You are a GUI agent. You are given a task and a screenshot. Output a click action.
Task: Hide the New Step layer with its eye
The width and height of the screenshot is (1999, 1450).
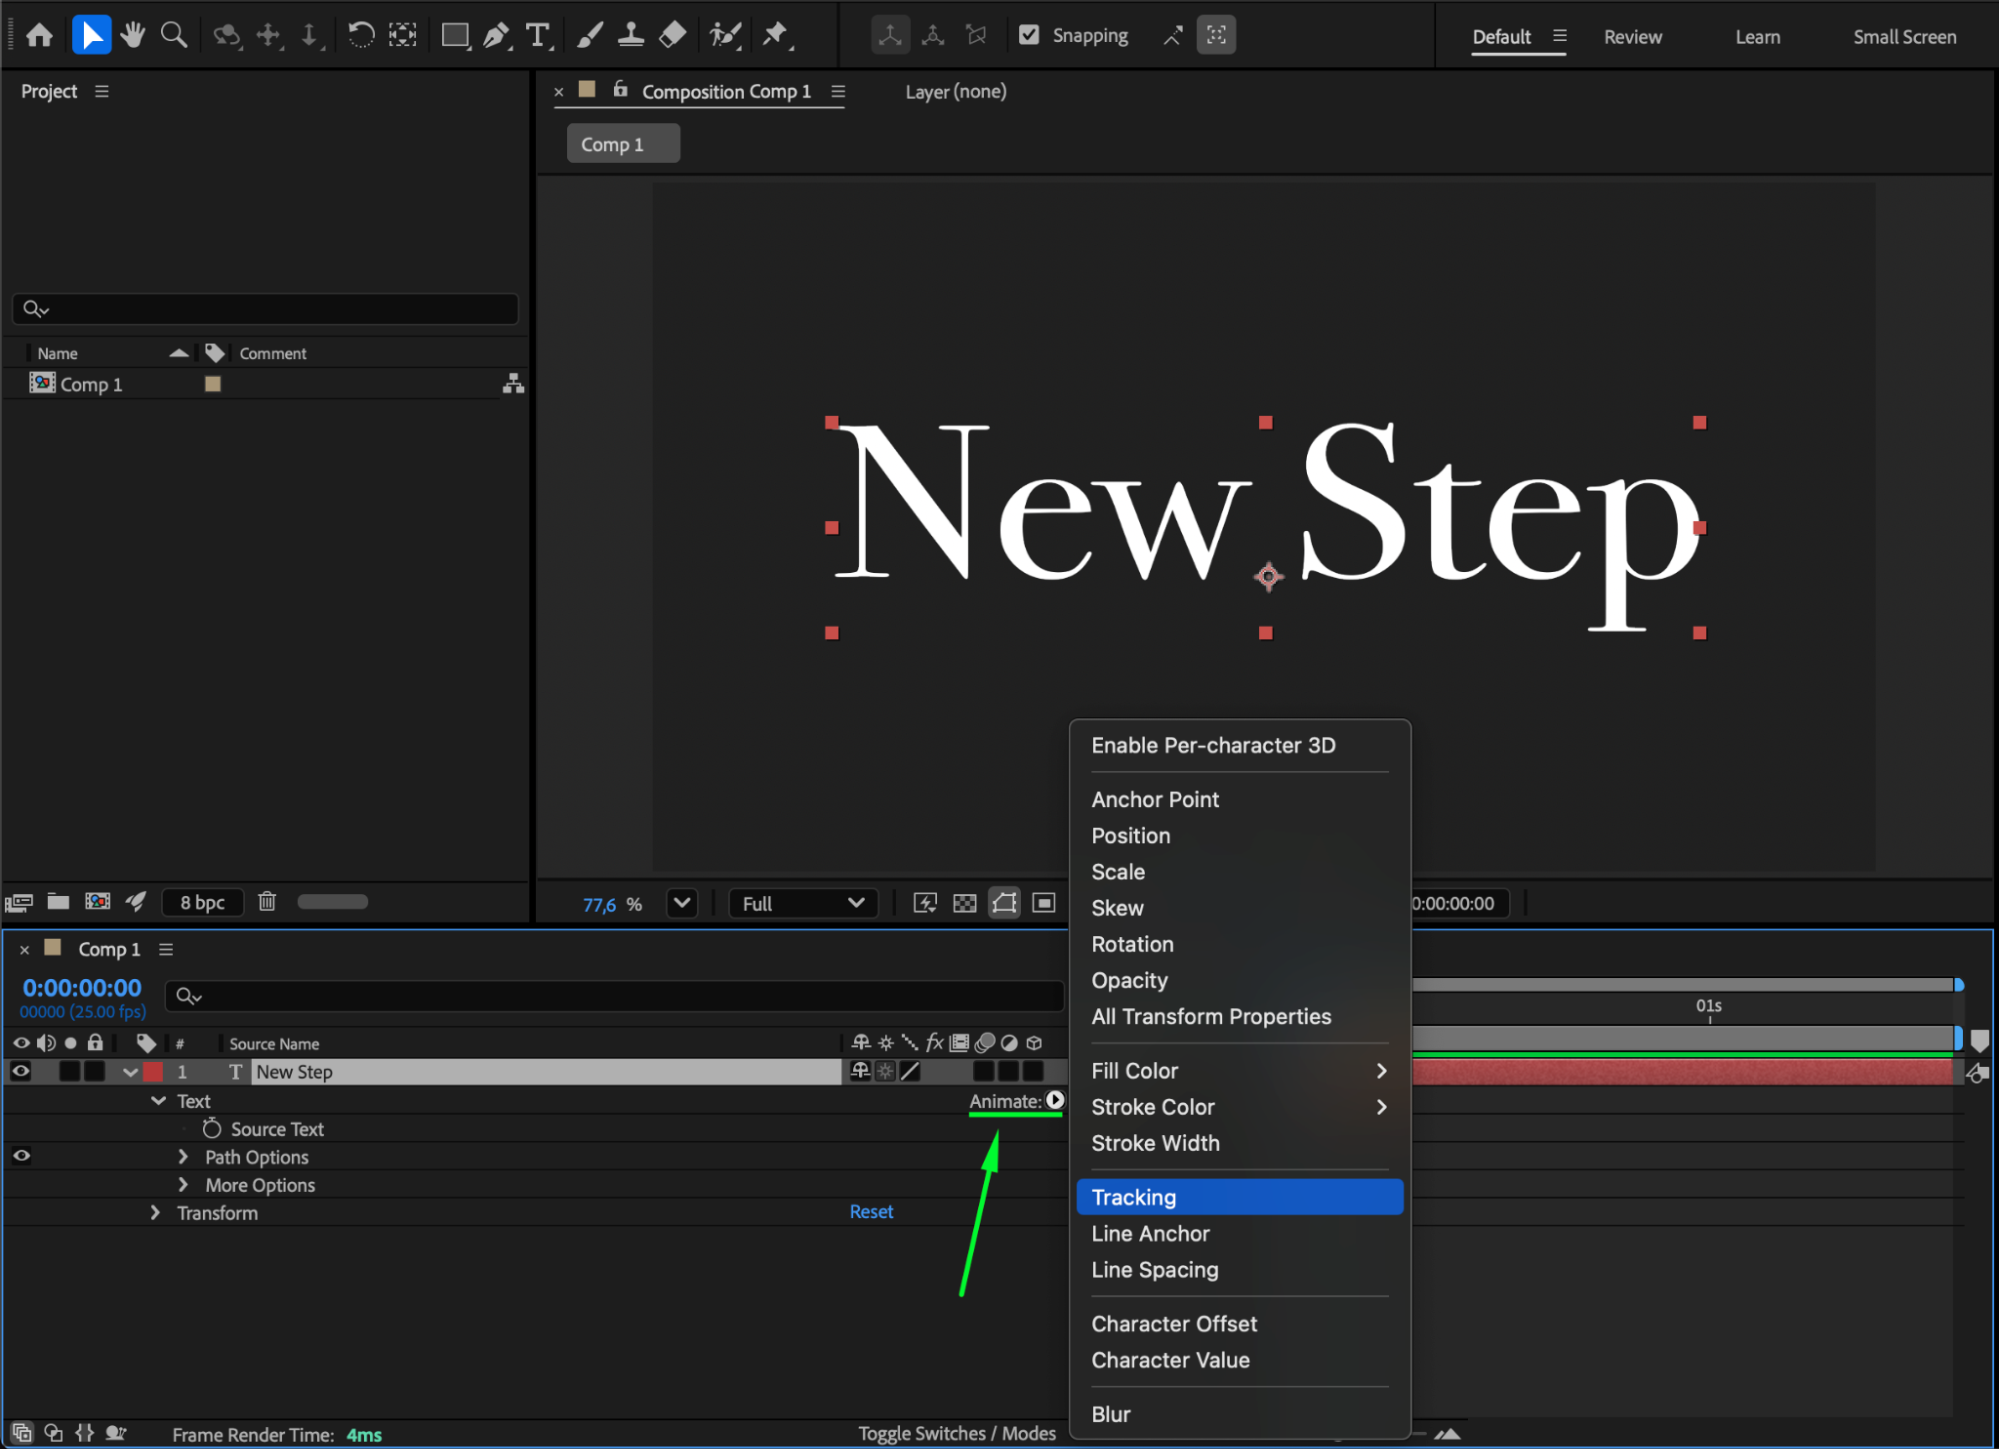[21, 1071]
